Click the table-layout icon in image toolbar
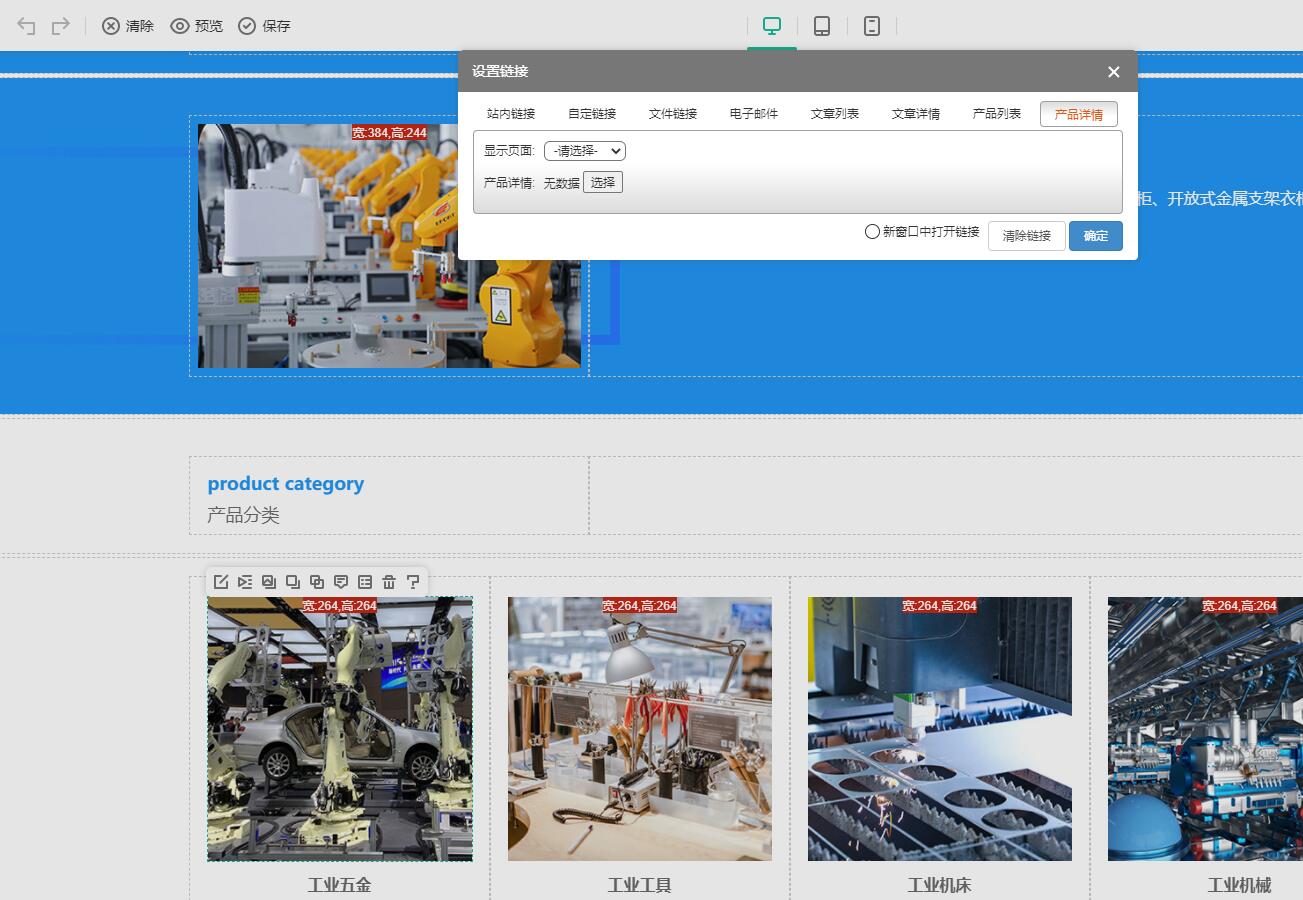The image size is (1303, 900). [x=365, y=582]
